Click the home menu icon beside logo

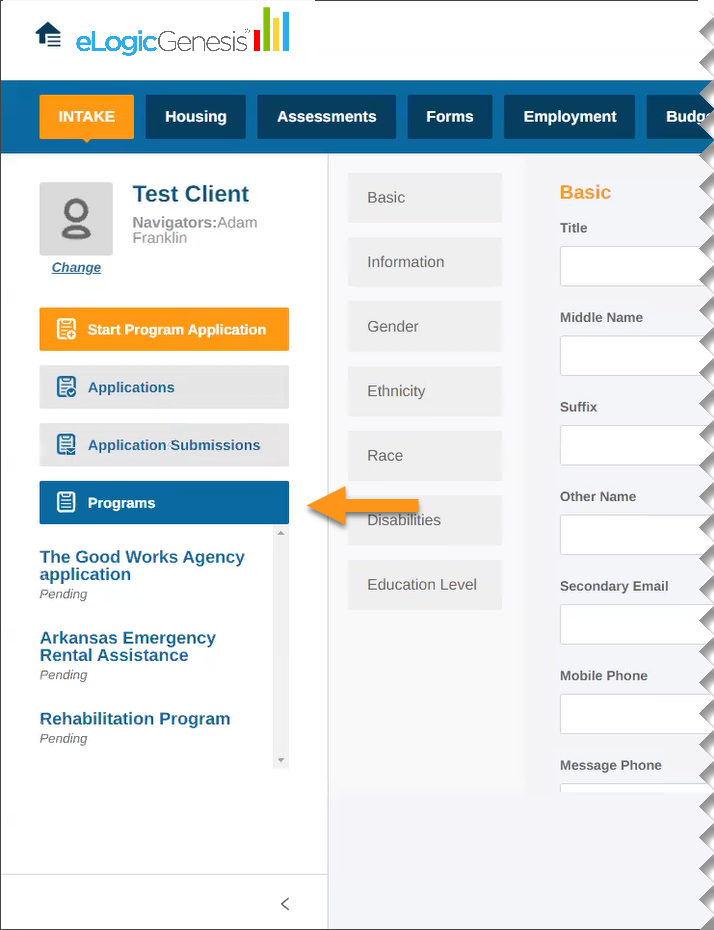point(48,35)
